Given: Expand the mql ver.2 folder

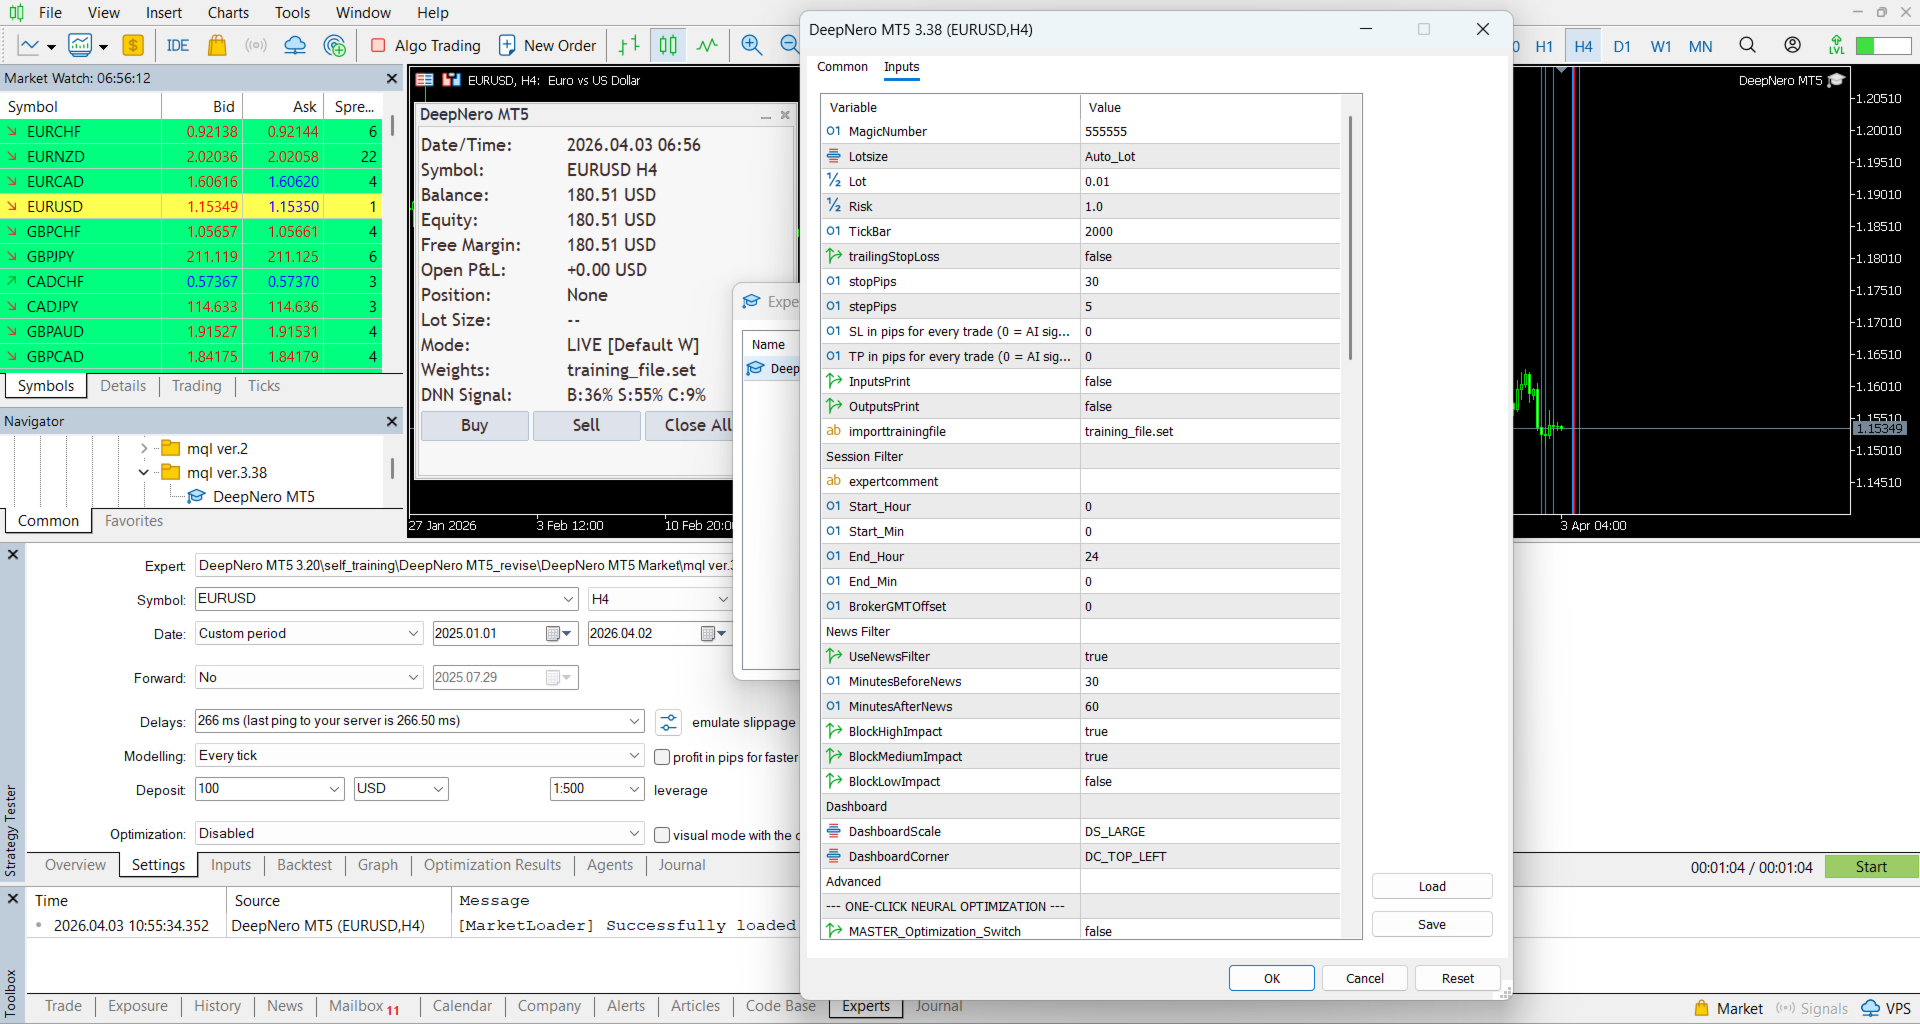Looking at the screenshot, I should pyautogui.click(x=144, y=449).
